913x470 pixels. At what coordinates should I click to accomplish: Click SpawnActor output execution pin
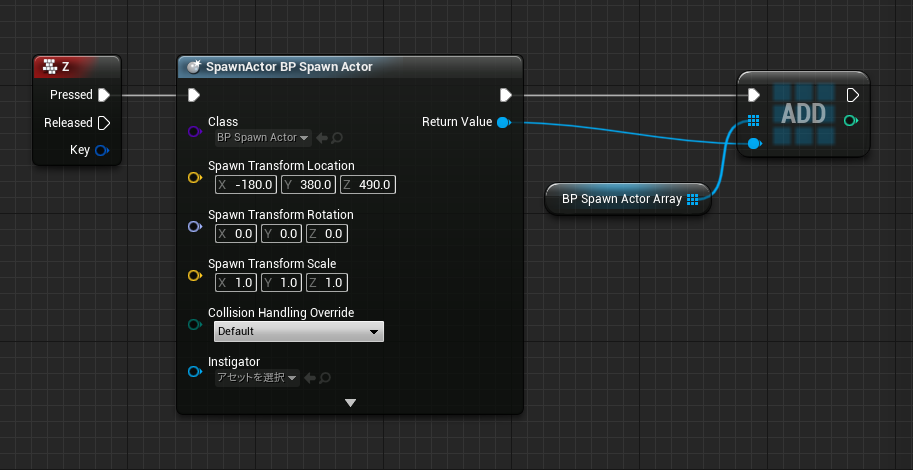click(x=505, y=95)
